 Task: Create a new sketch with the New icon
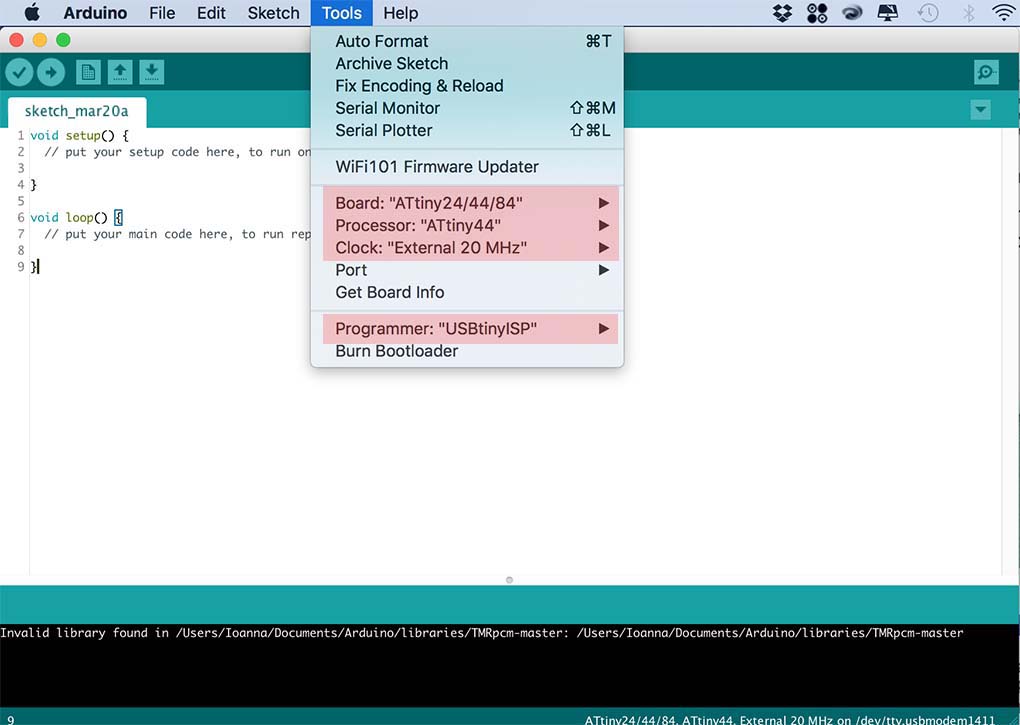pos(88,72)
